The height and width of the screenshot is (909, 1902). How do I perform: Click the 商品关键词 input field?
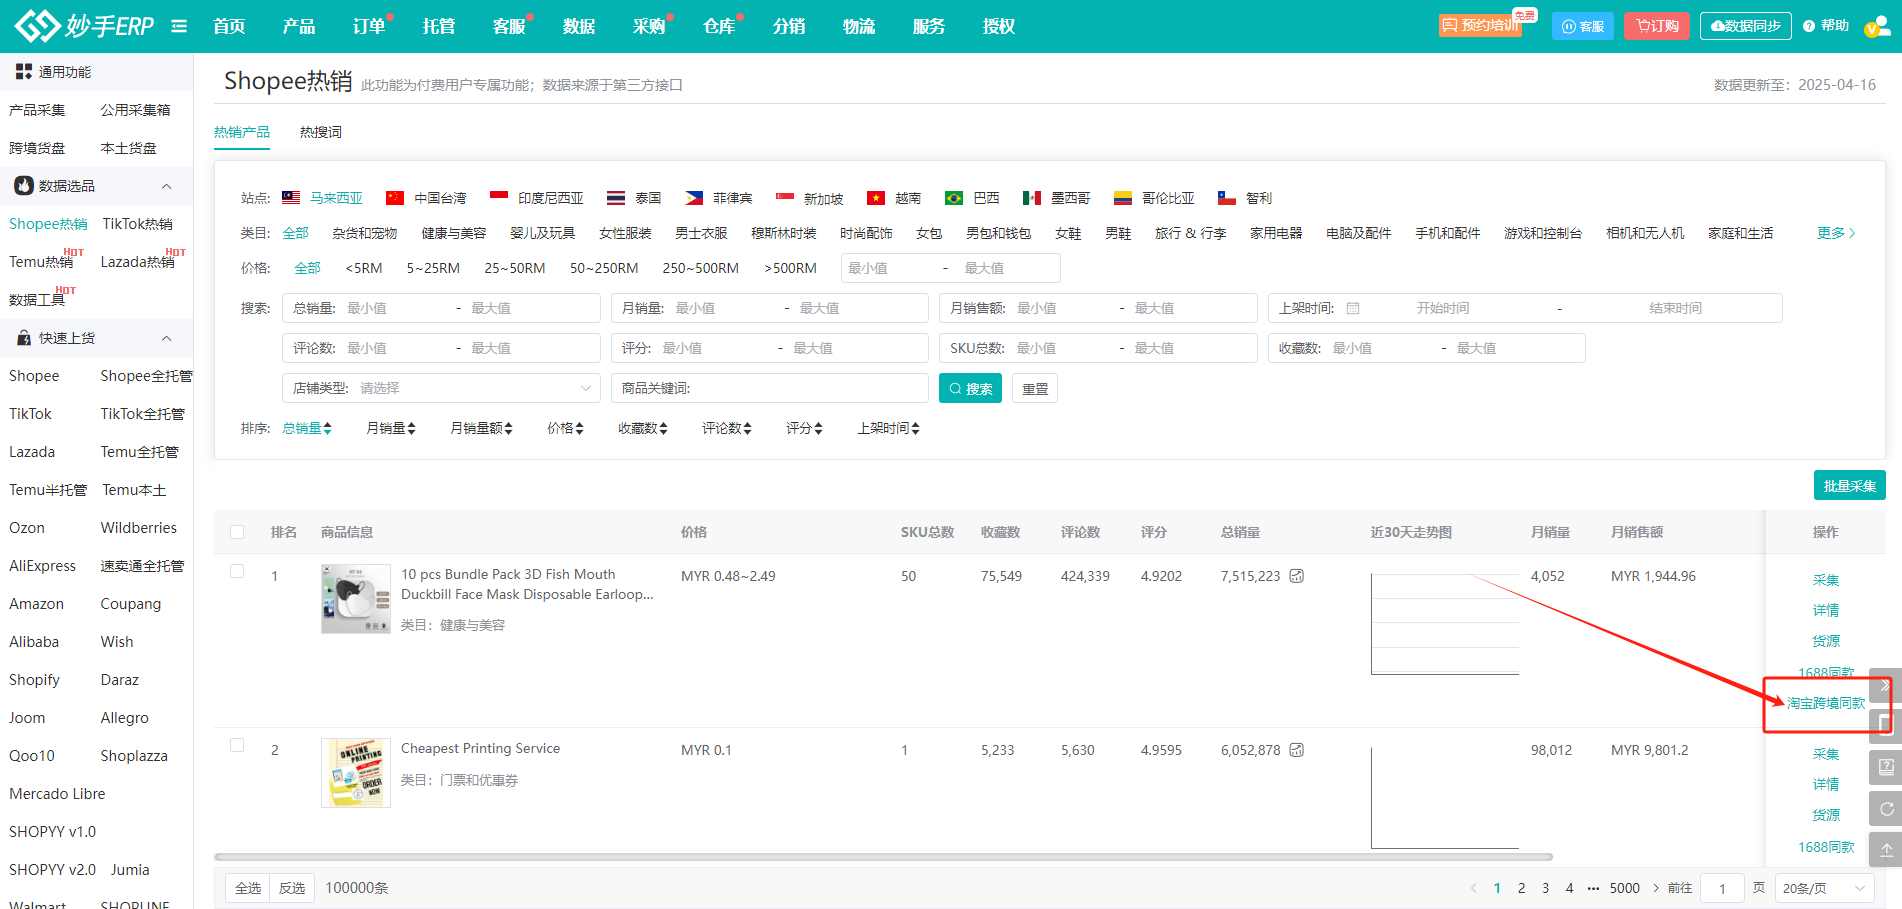click(x=770, y=388)
